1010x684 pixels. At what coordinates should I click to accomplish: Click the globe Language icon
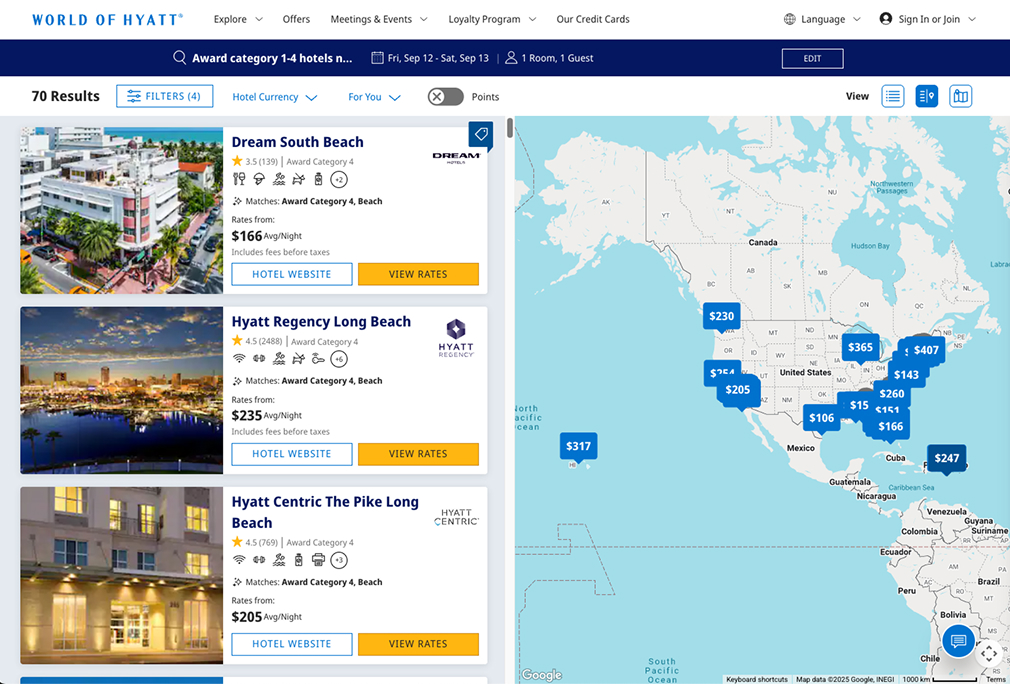coord(790,19)
